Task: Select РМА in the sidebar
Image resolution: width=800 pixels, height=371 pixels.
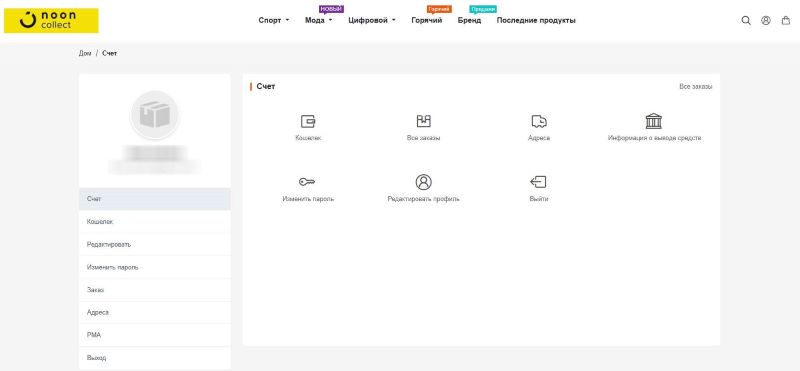Action: [155, 335]
